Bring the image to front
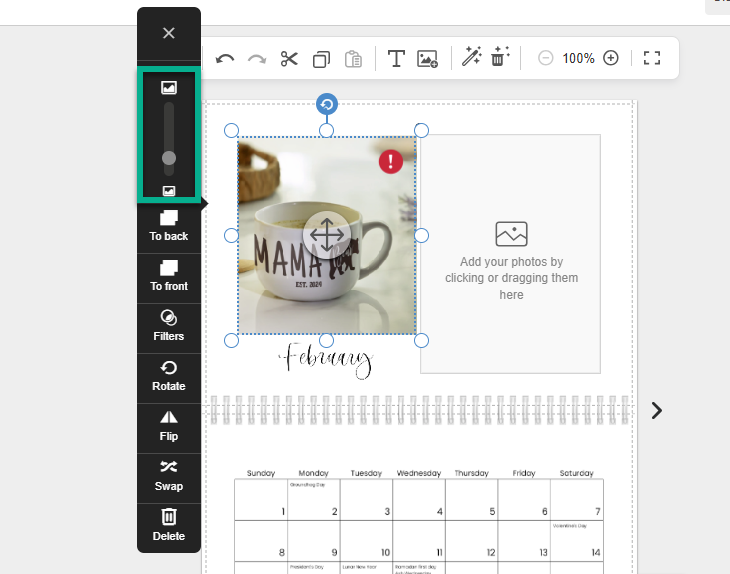730x574 pixels. [x=169, y=277]
